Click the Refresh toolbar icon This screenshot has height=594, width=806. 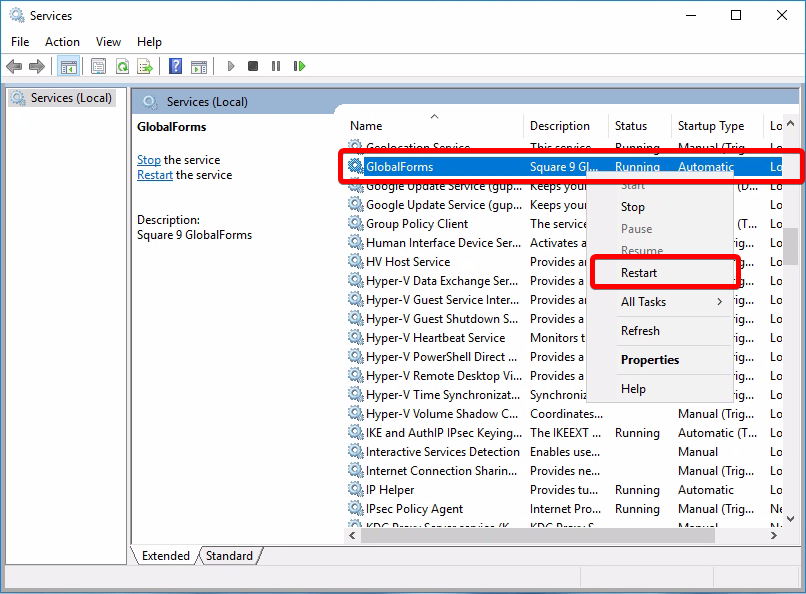click(121, 66)
